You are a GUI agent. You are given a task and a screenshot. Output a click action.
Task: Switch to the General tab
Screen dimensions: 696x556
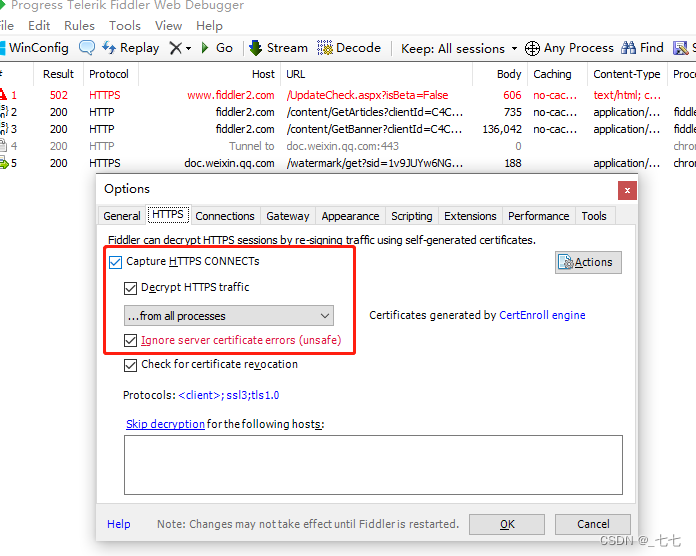122,216
